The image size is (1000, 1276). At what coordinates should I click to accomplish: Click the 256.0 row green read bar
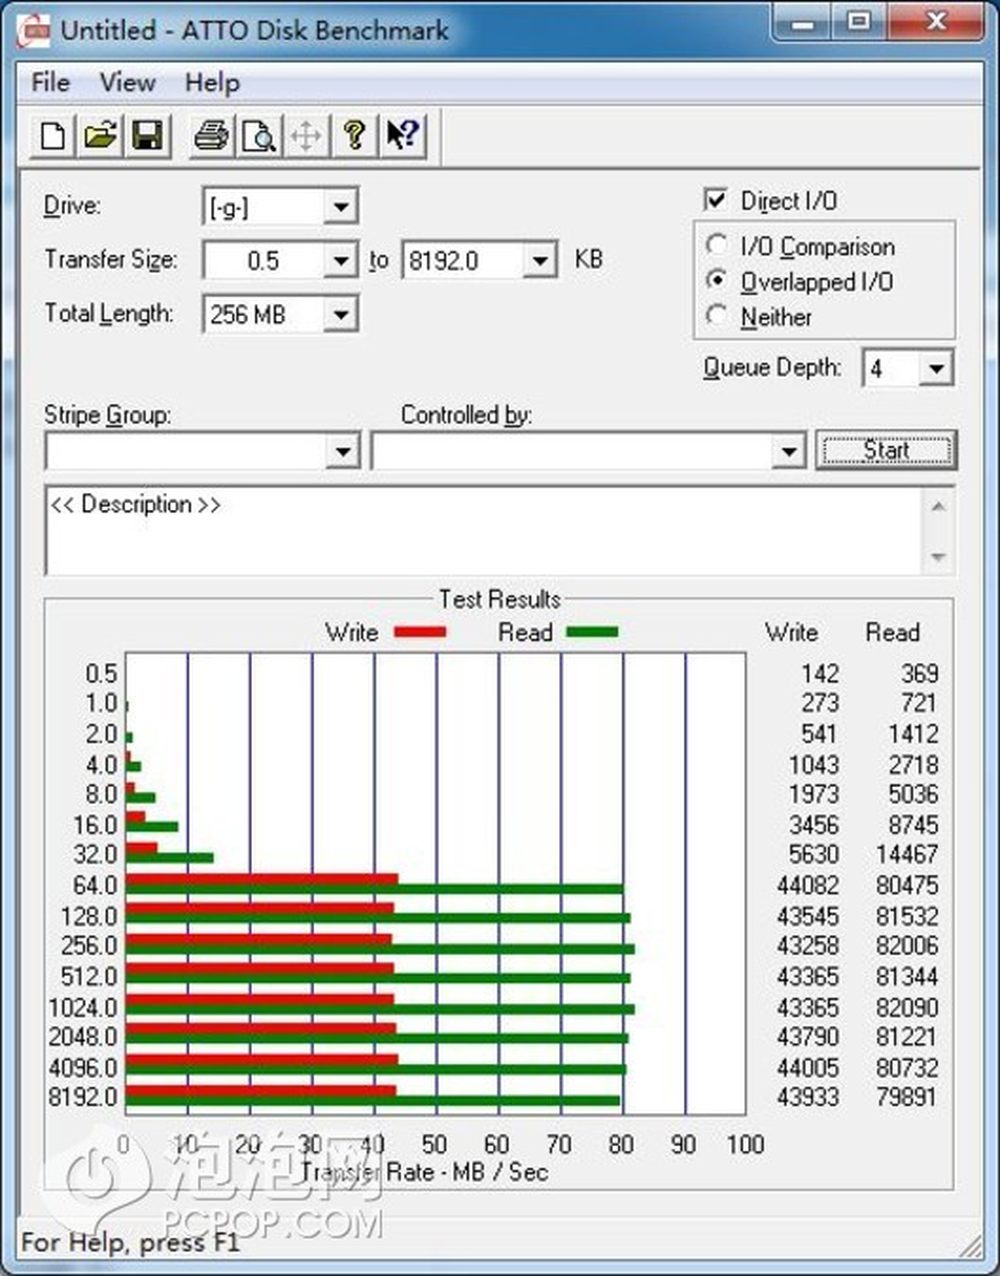pyautogui.click(x=380, y=949)
